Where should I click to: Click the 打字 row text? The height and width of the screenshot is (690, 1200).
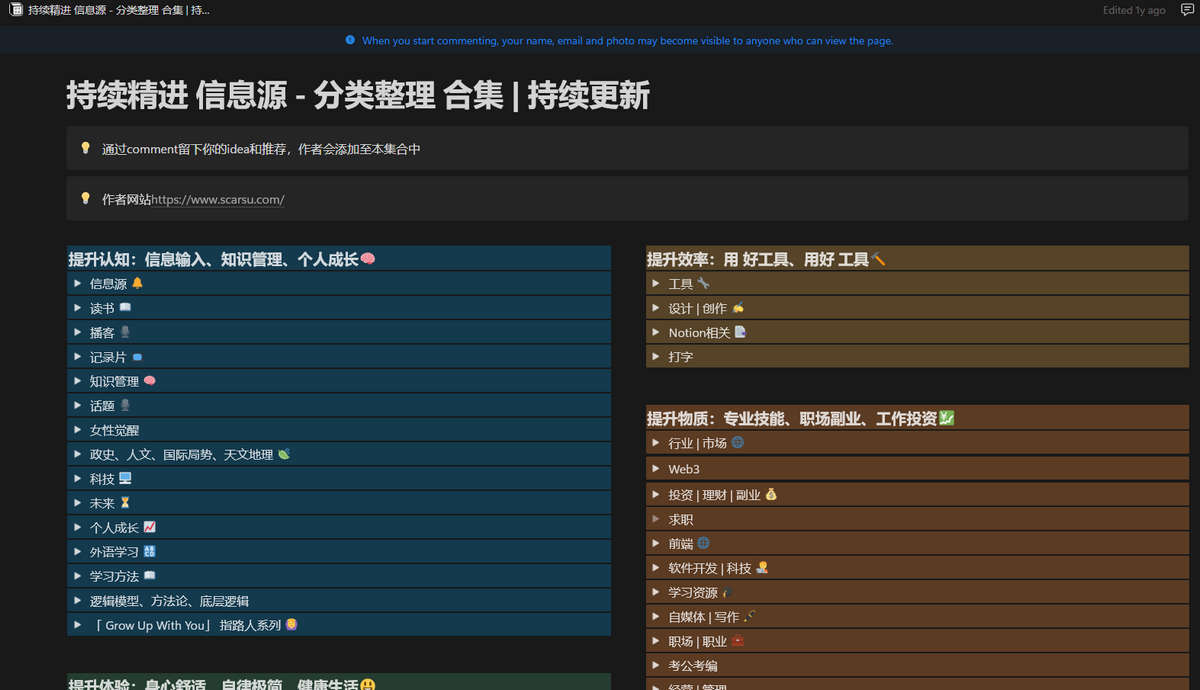point(681,357)
